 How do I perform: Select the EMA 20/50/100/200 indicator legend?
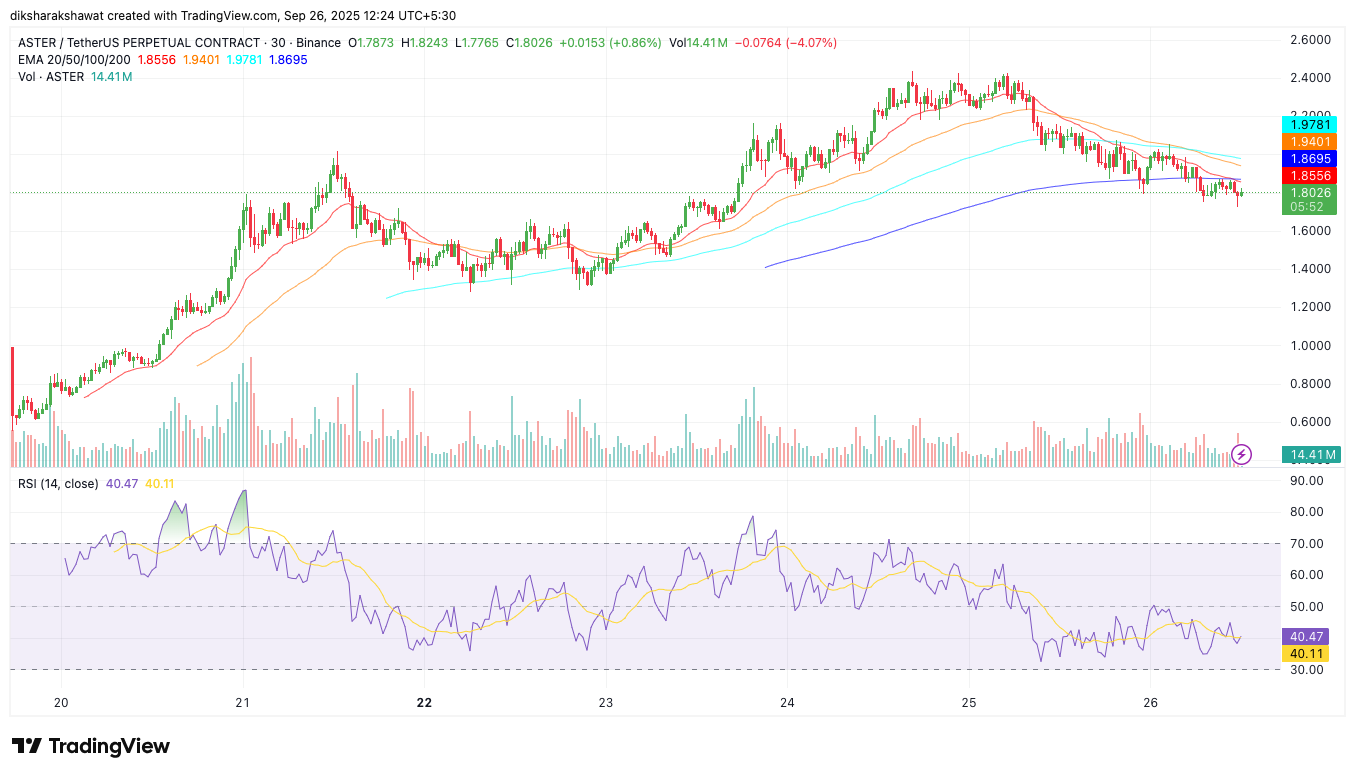74,60
